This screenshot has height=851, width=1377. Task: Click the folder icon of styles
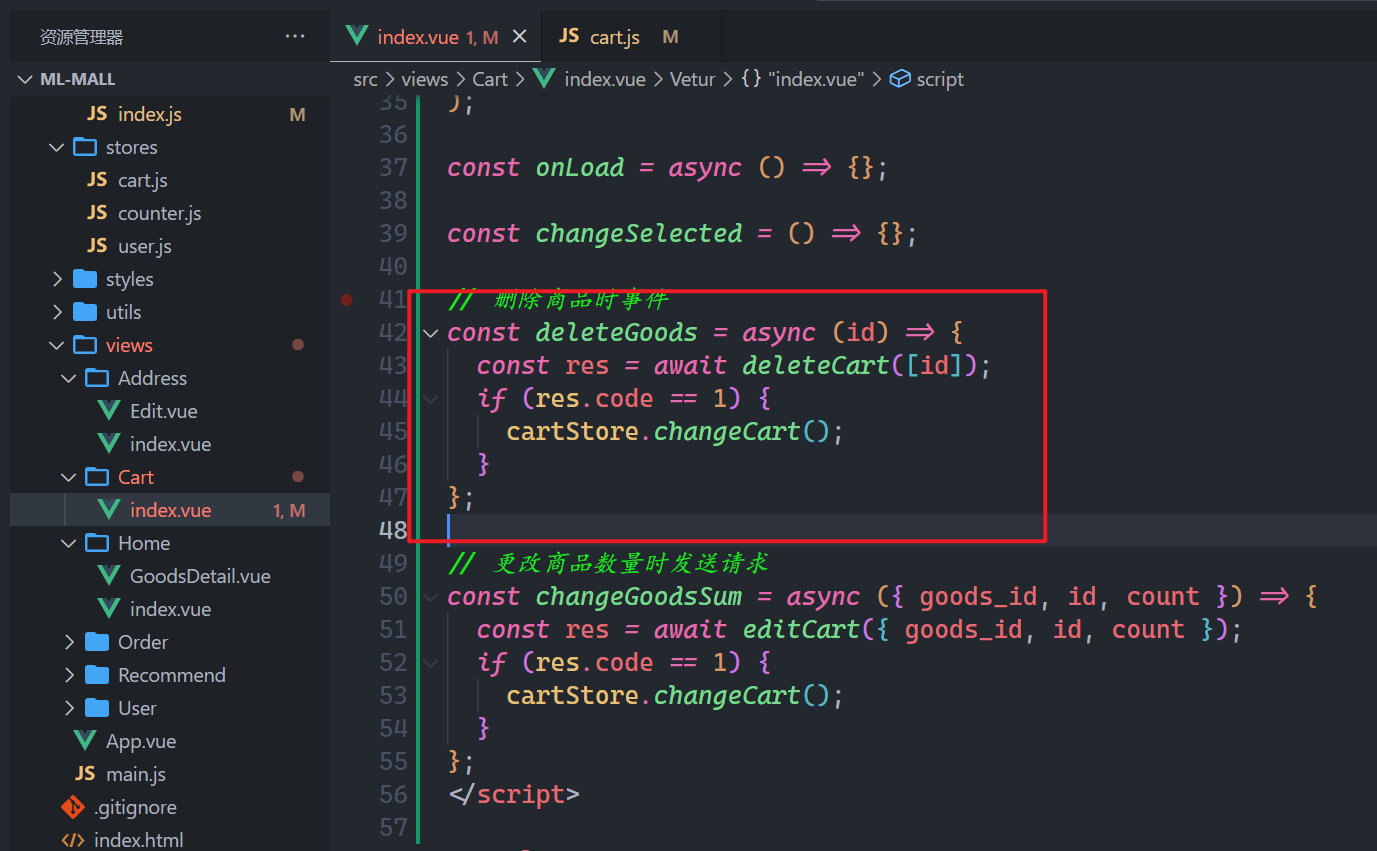click(x=85, y=279)
